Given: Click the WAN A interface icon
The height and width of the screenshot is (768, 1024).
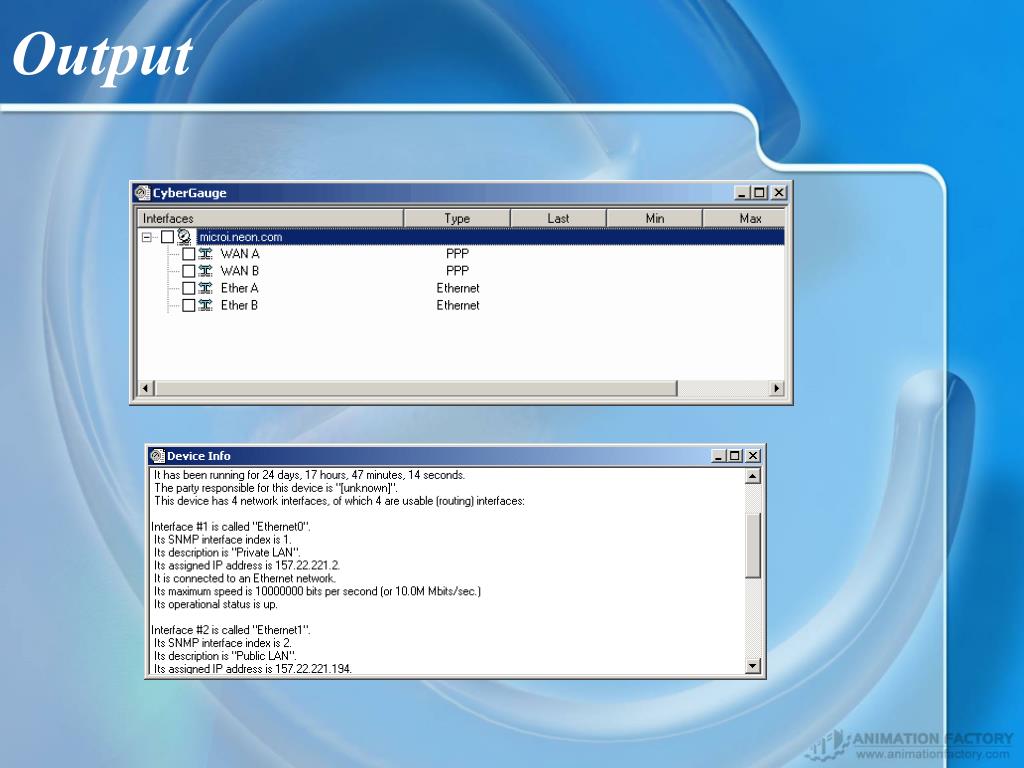Looking at the screenshot, I should 206,254.
